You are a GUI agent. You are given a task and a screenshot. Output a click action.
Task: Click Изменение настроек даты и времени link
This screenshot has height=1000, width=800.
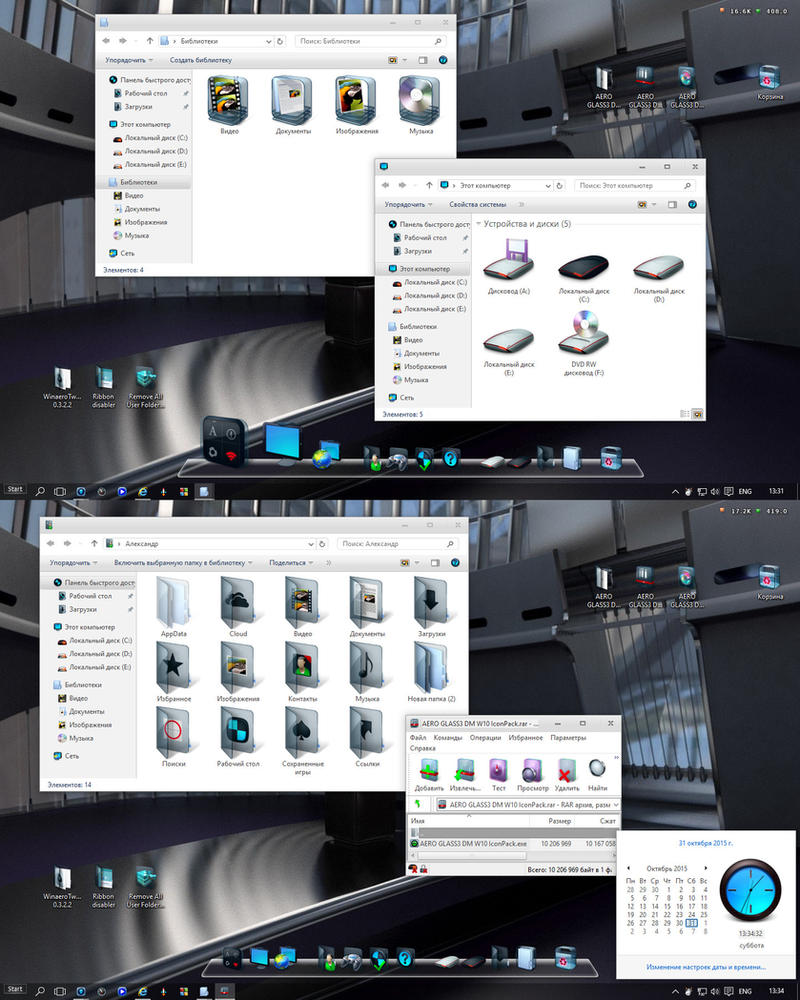706,967
